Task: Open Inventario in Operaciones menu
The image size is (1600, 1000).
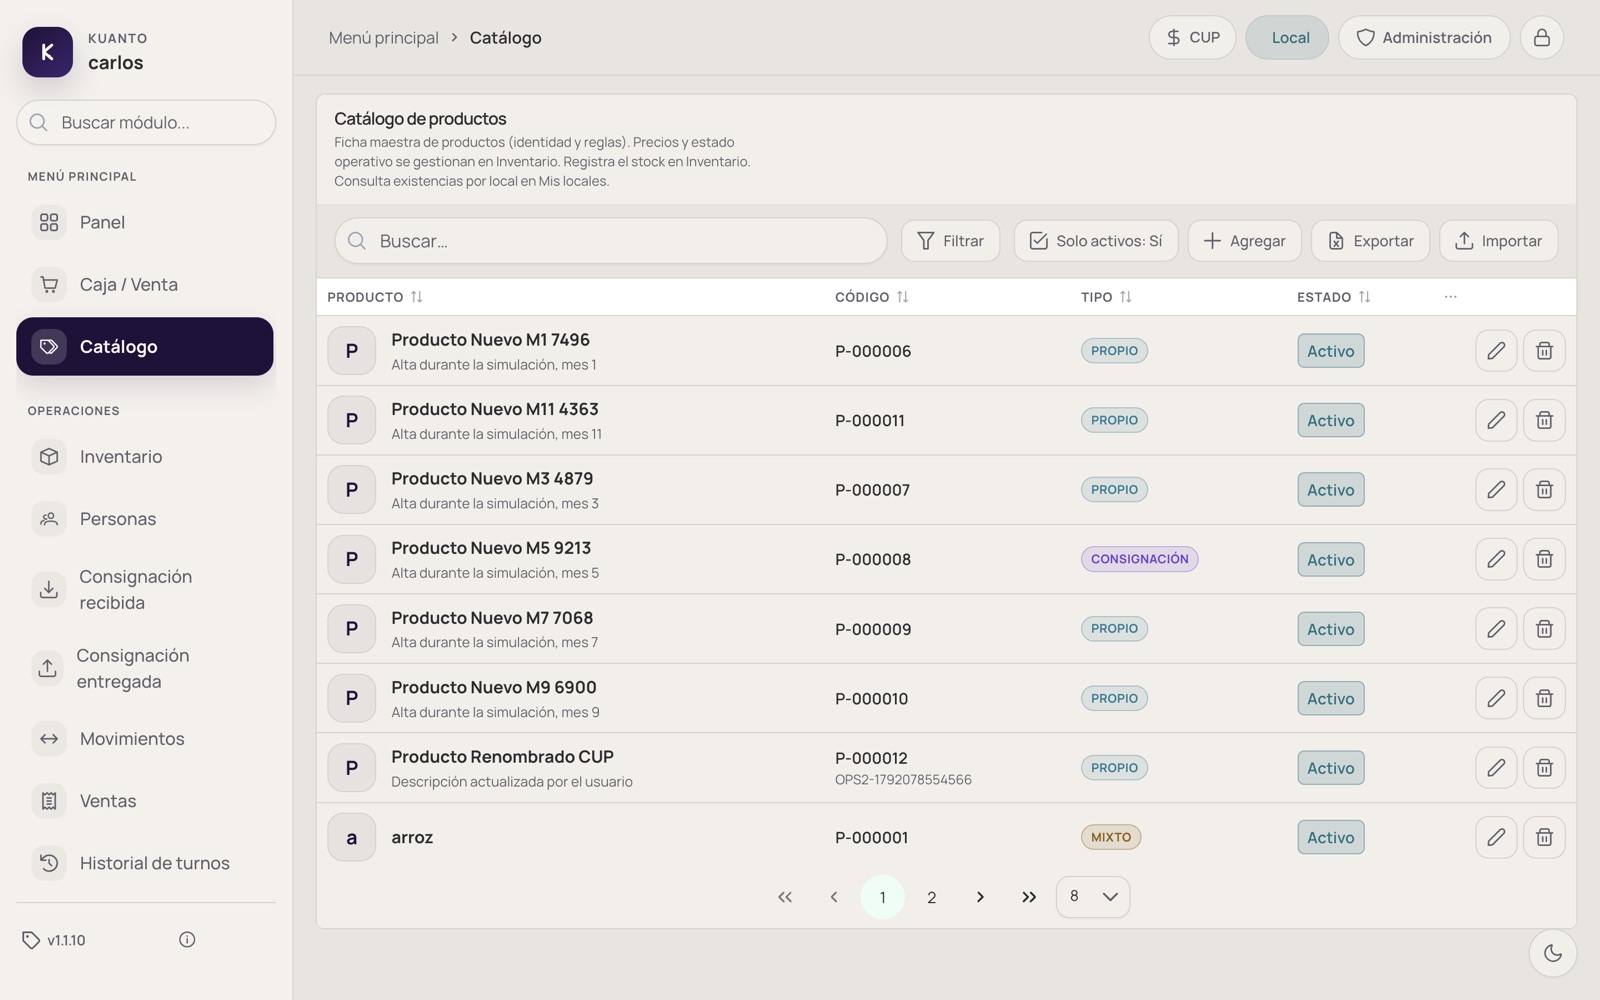Action: tap(145, 457)
